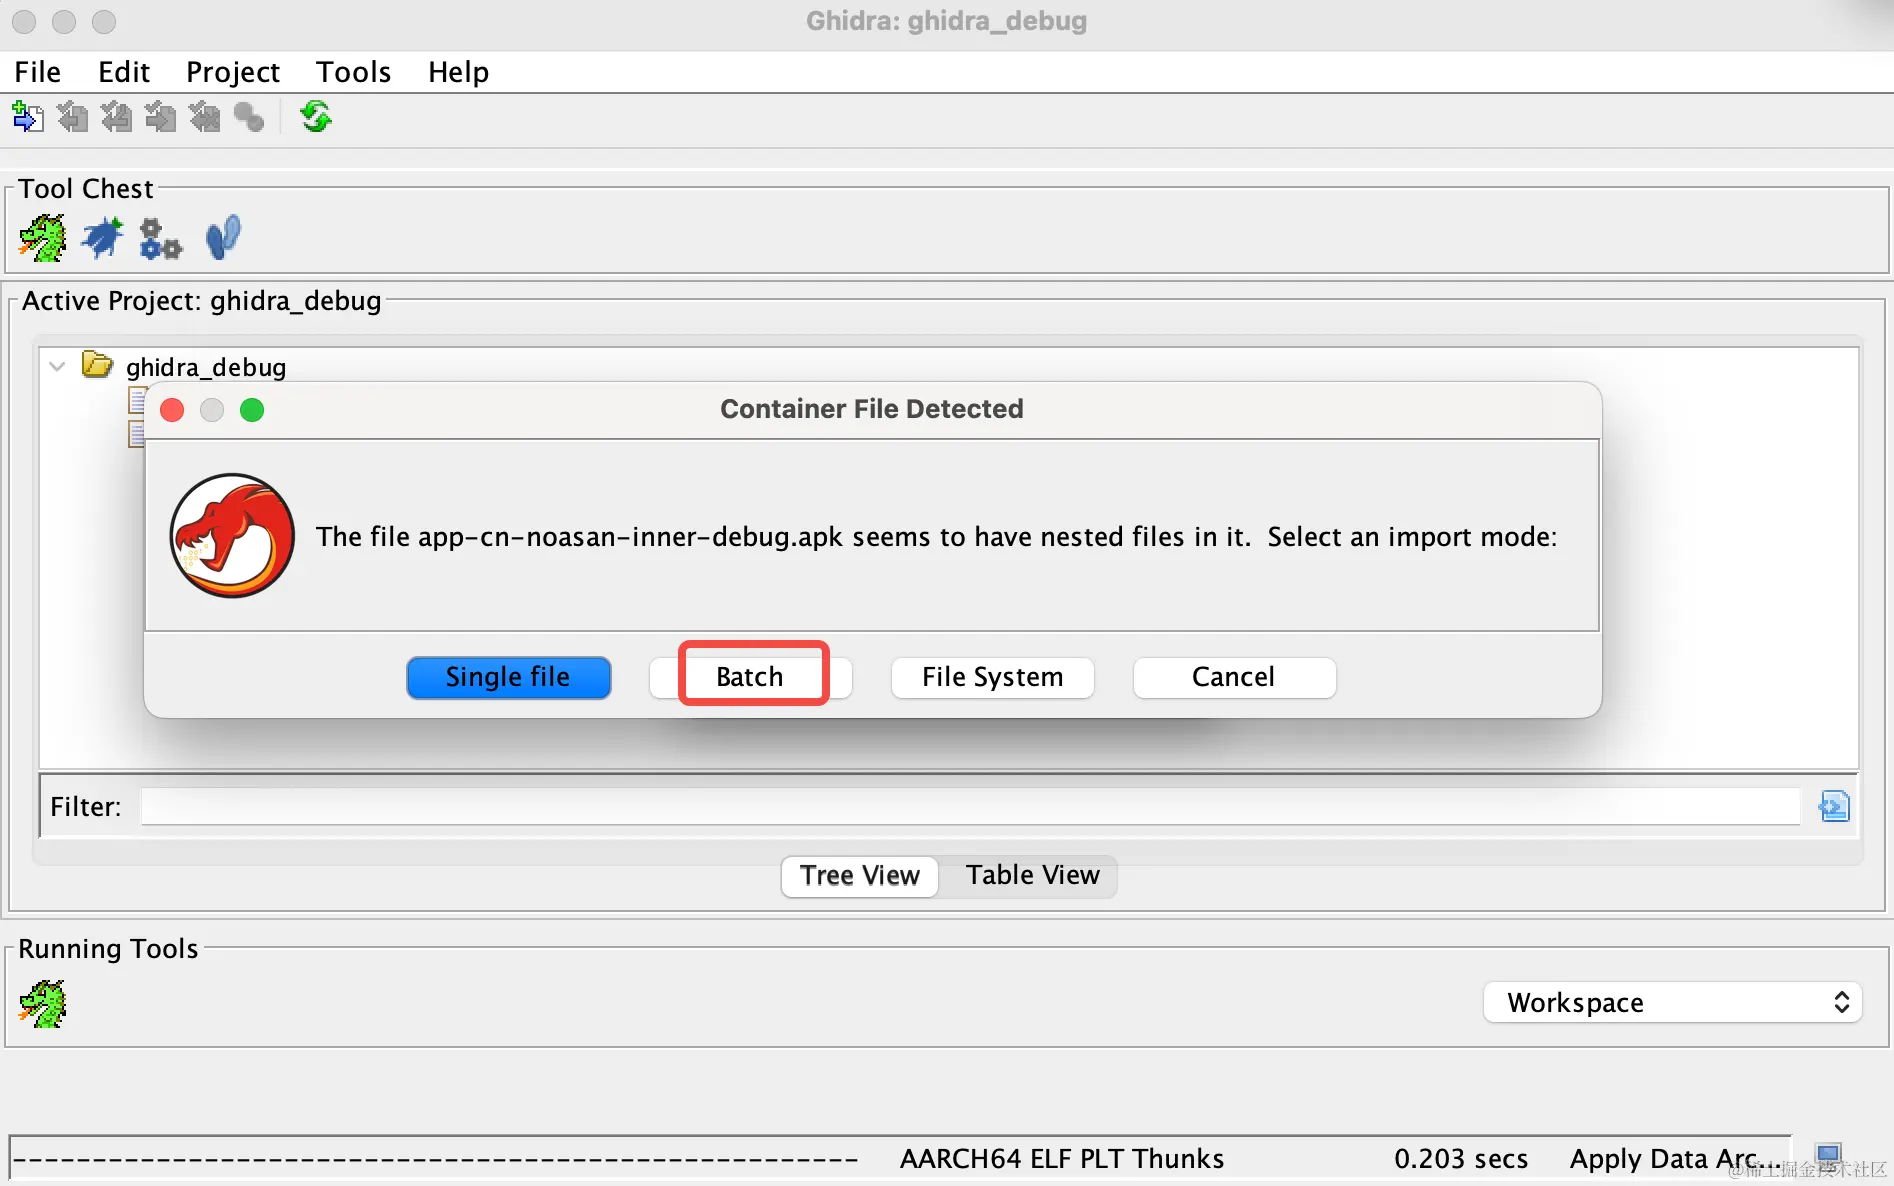
Task: Select the running CodeBrowser tool icon
Action: click(43, 1003)
